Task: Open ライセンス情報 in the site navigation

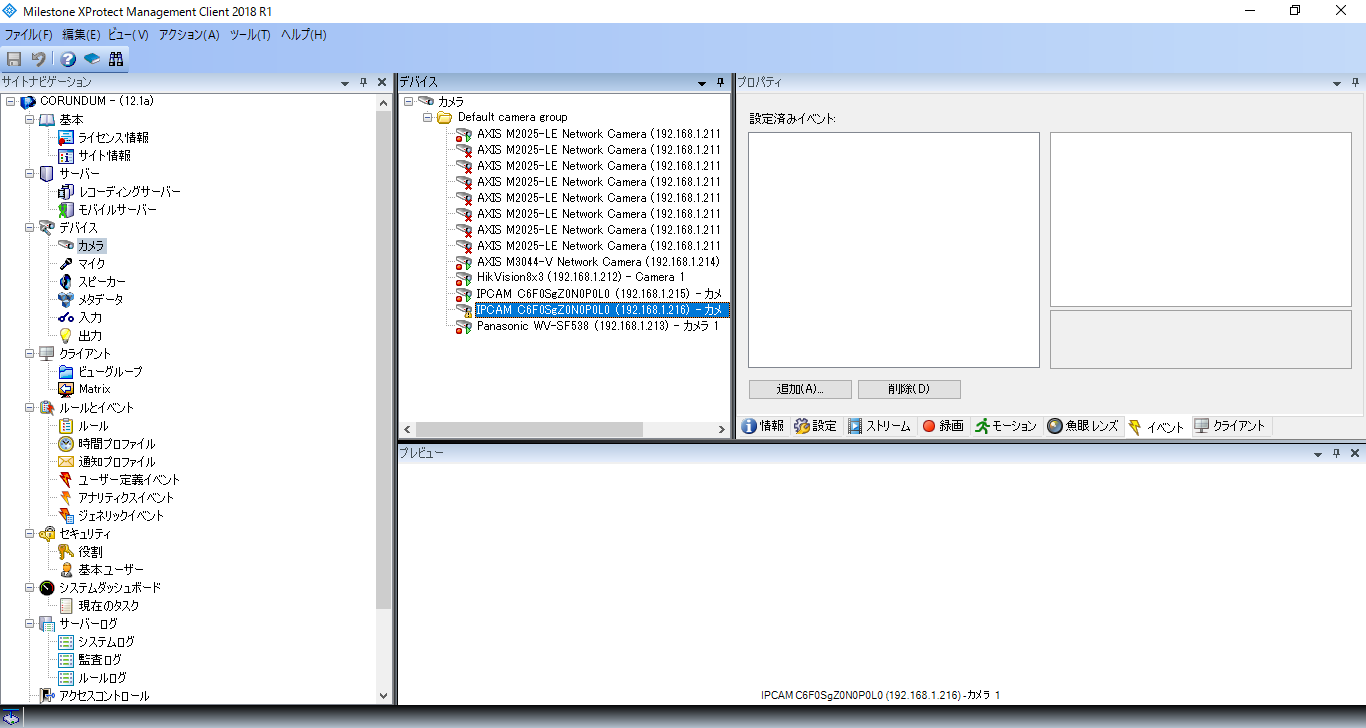Action: [113, 138]
